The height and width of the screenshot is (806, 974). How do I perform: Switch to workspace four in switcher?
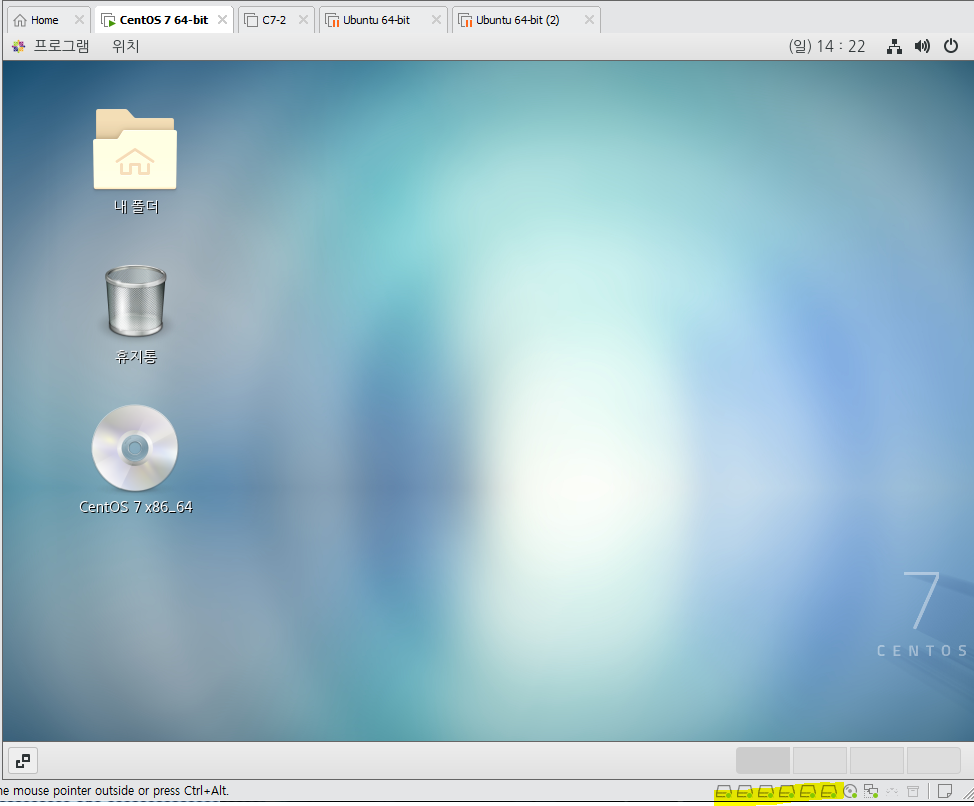pyautogui.click(x=934, y=761)
